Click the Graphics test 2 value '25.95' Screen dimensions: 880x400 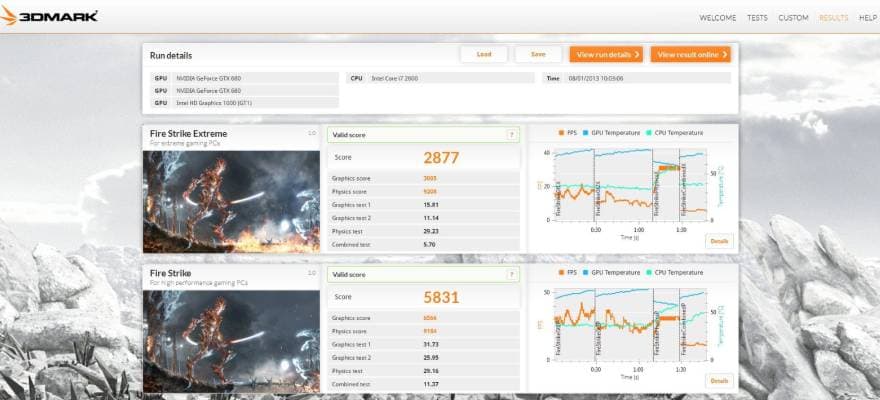pos(430,358)
